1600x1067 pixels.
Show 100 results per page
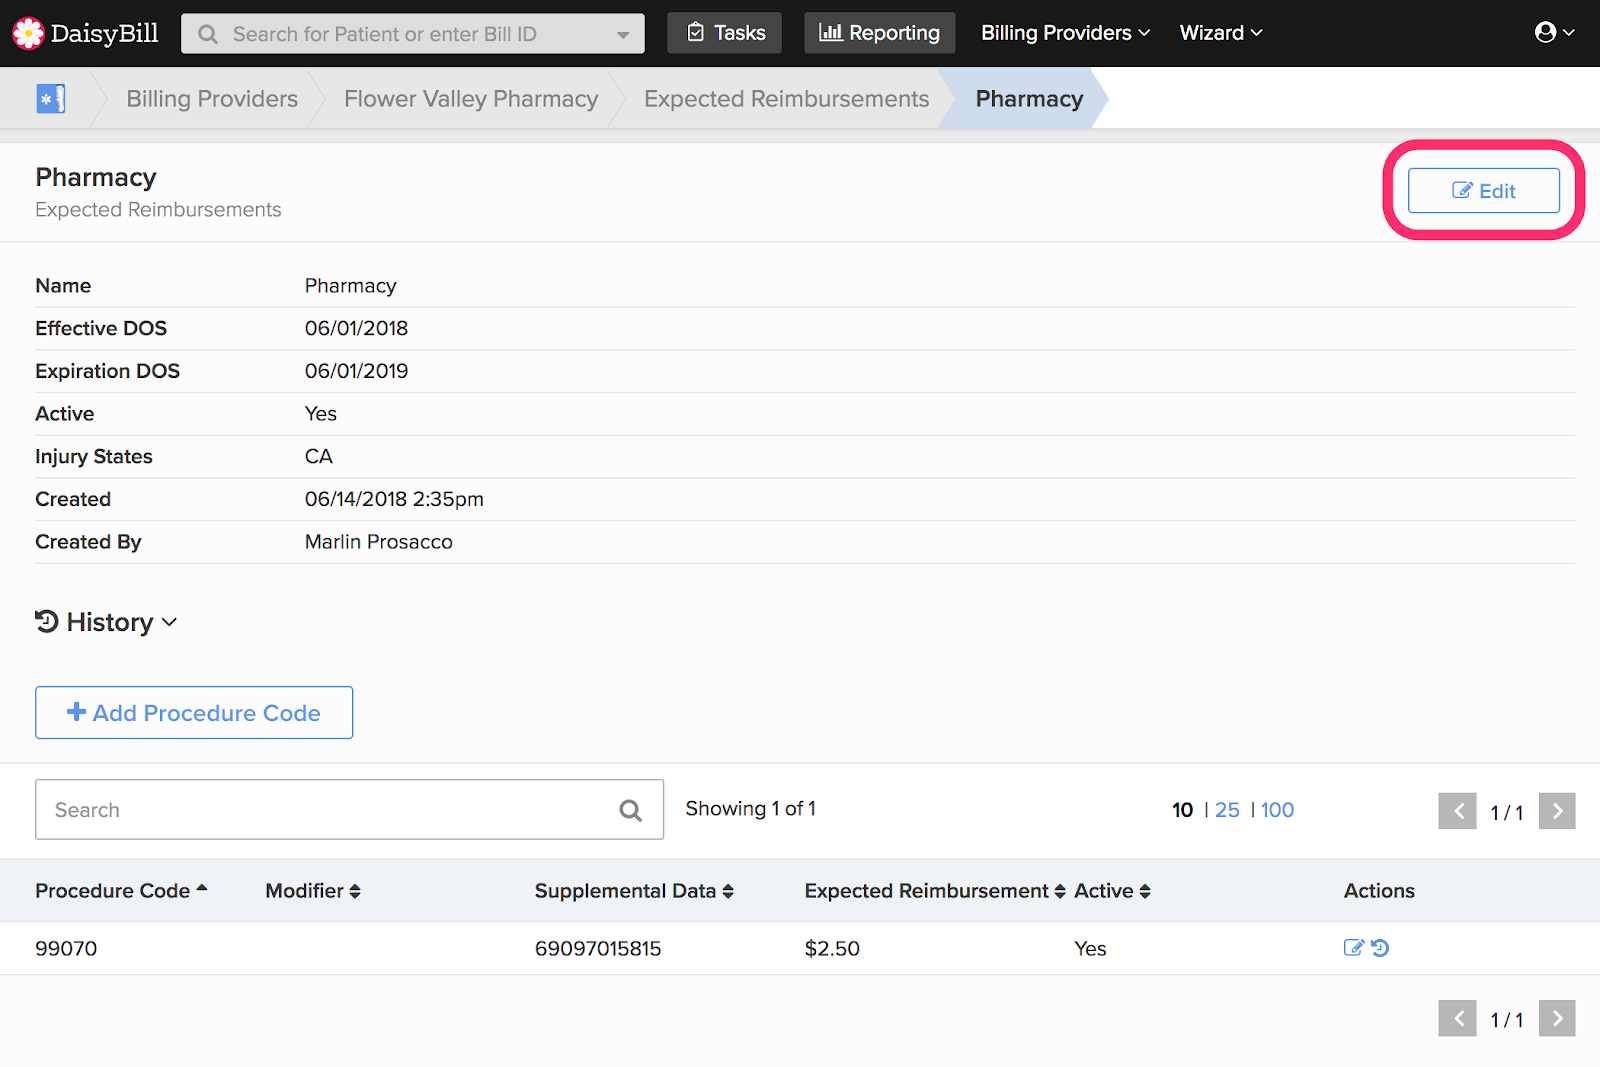pos(1277,810)
